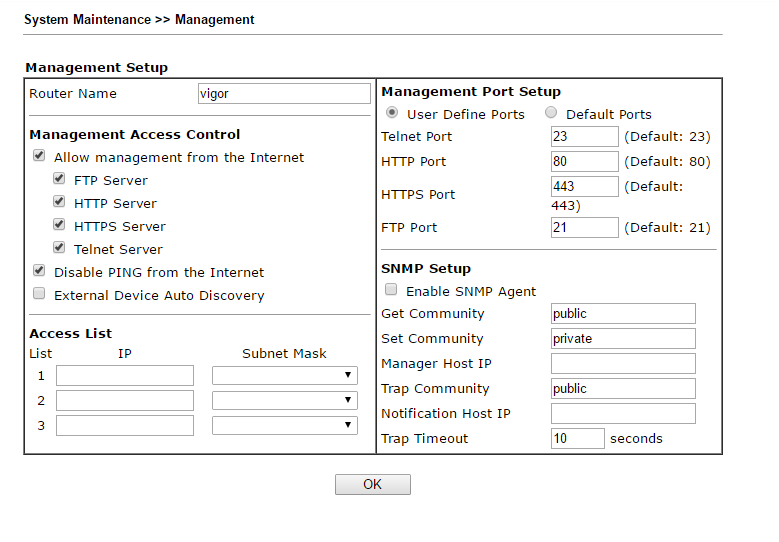This screenshot has width=779, height=542.
Task: Select the User Define Ports option
Action: point(392,114)
